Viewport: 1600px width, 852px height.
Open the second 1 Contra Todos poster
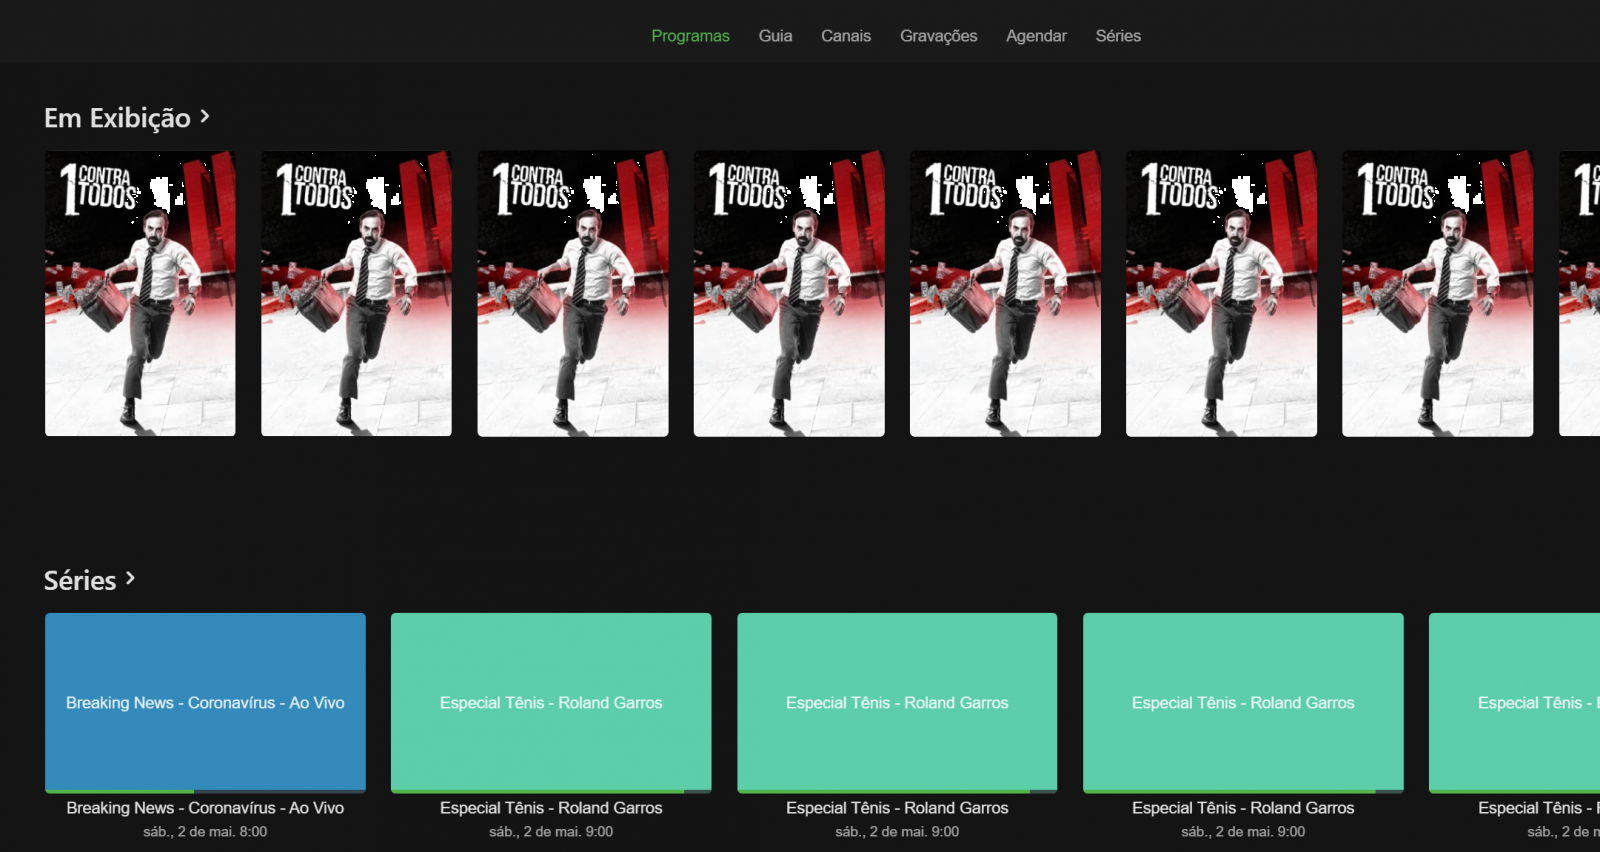click(356, 293)
